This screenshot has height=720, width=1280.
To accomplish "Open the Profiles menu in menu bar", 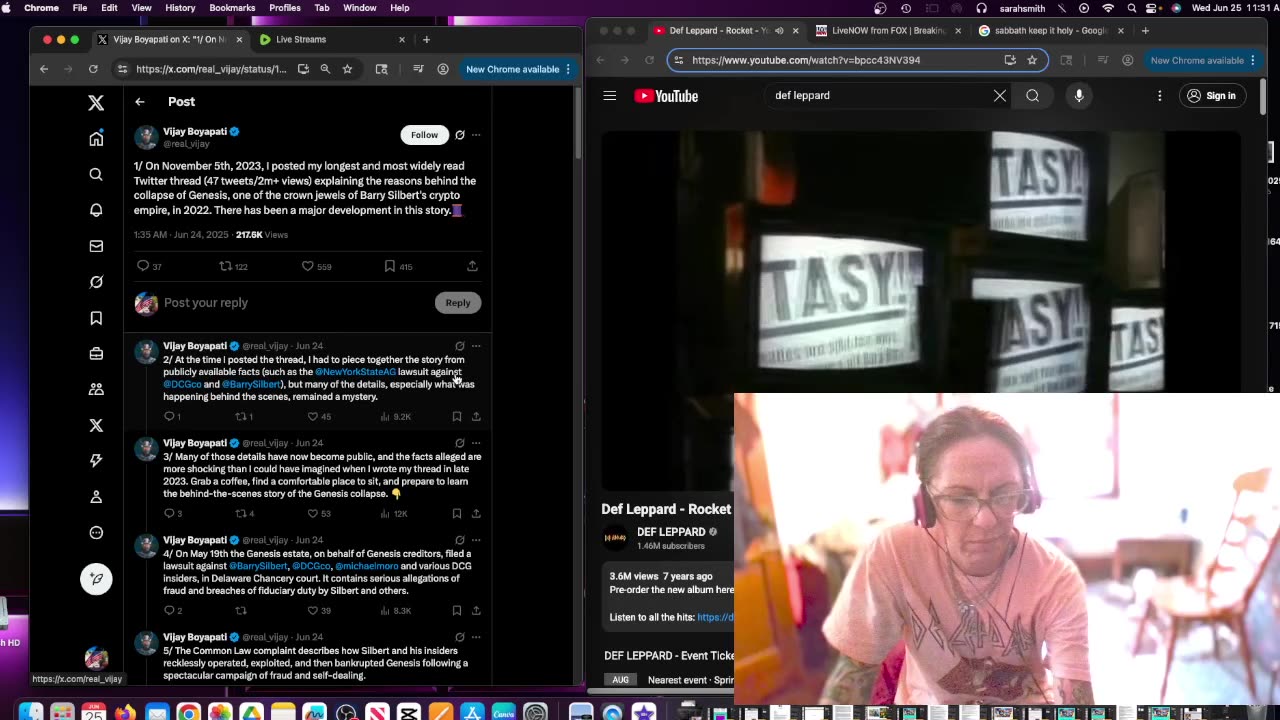I will click(285, 8).
